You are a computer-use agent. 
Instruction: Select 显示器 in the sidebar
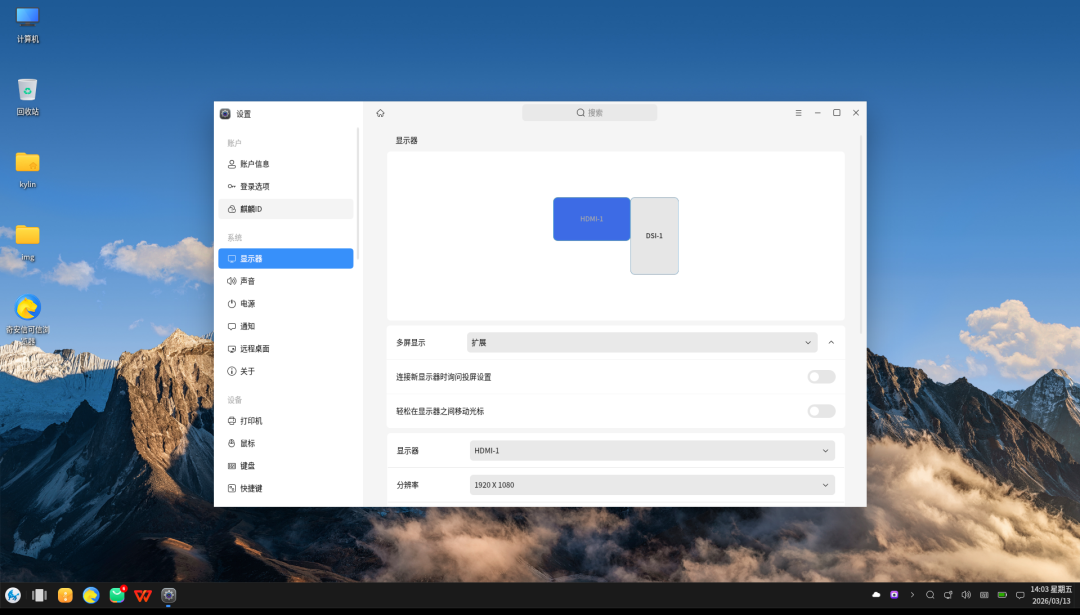tap(286, 258)
